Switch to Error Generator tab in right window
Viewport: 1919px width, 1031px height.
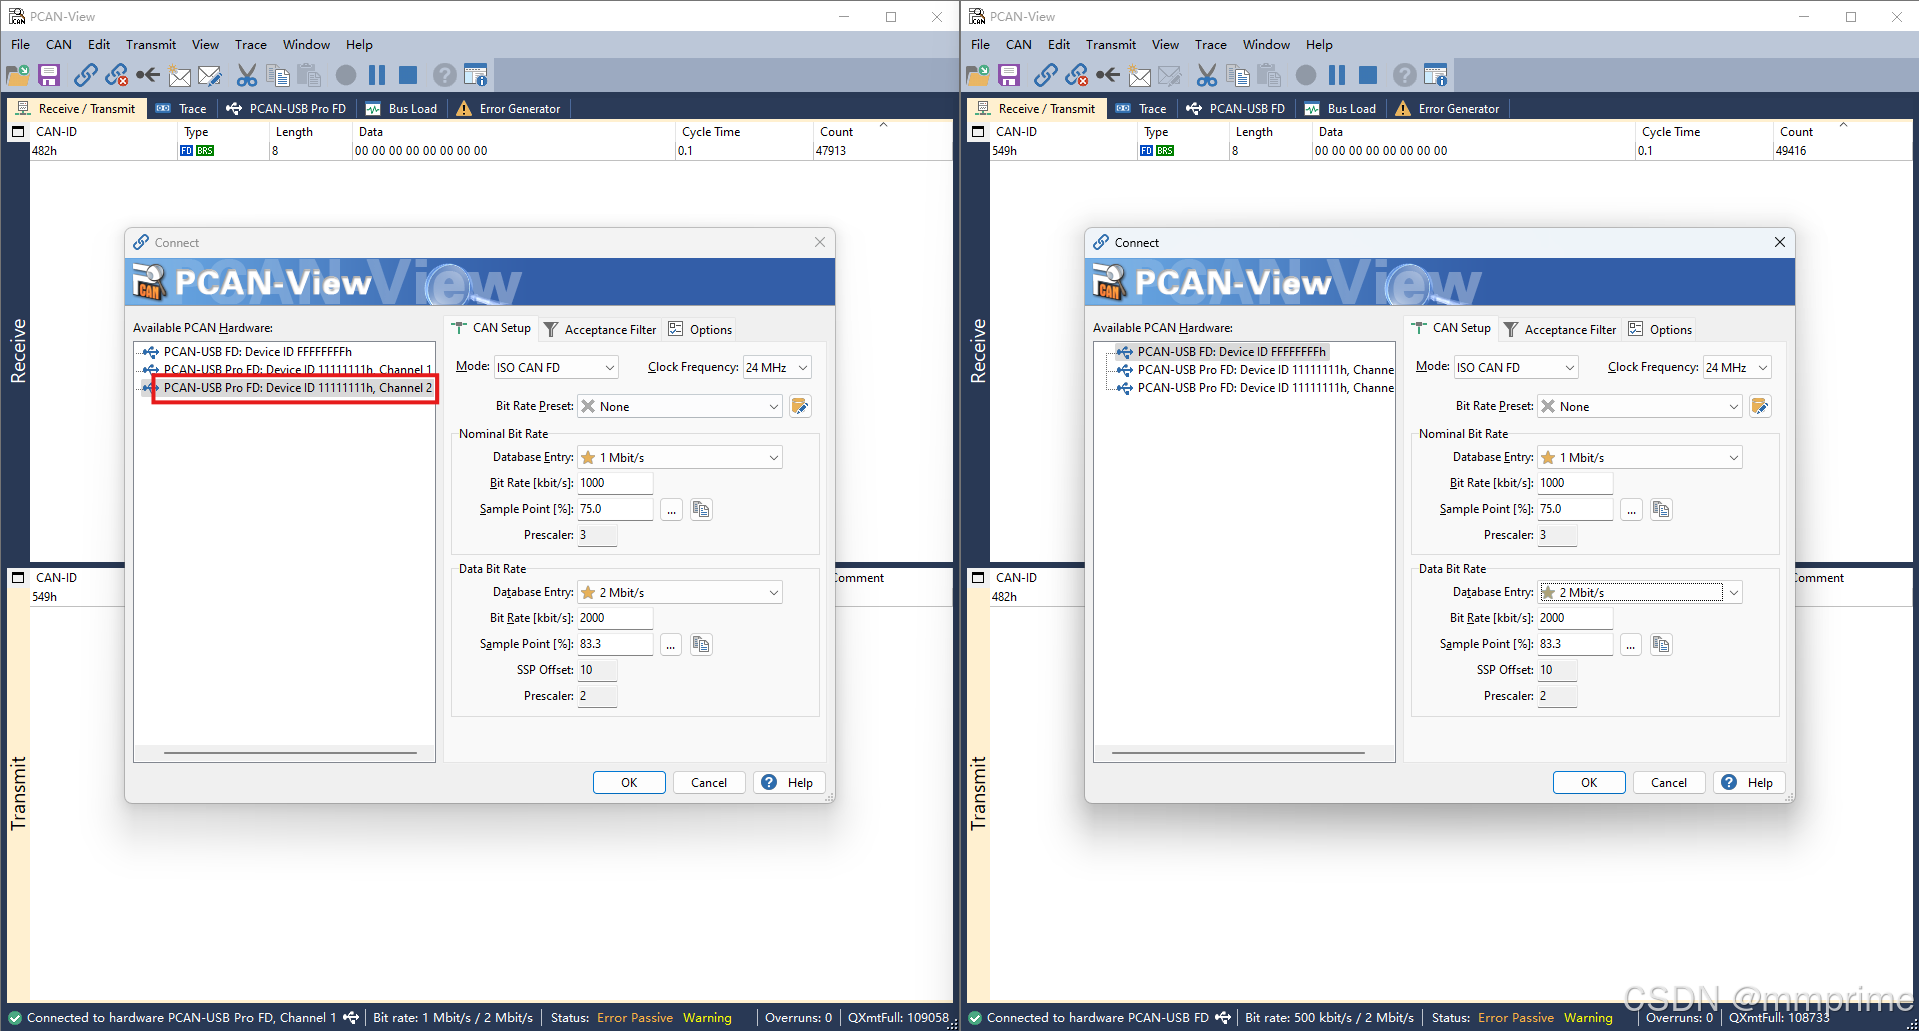[x=1447, y=108]
